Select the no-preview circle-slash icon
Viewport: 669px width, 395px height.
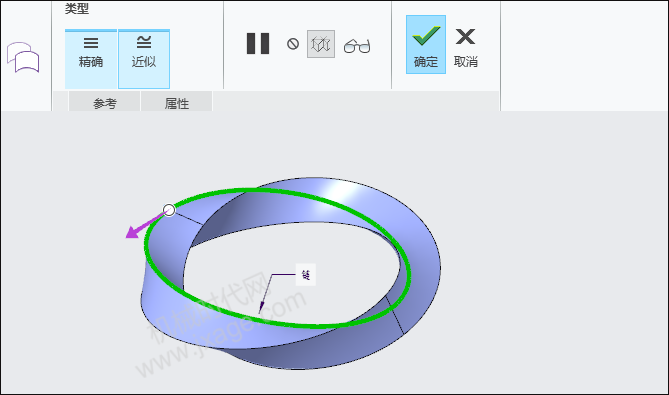(x=293, y=44)
